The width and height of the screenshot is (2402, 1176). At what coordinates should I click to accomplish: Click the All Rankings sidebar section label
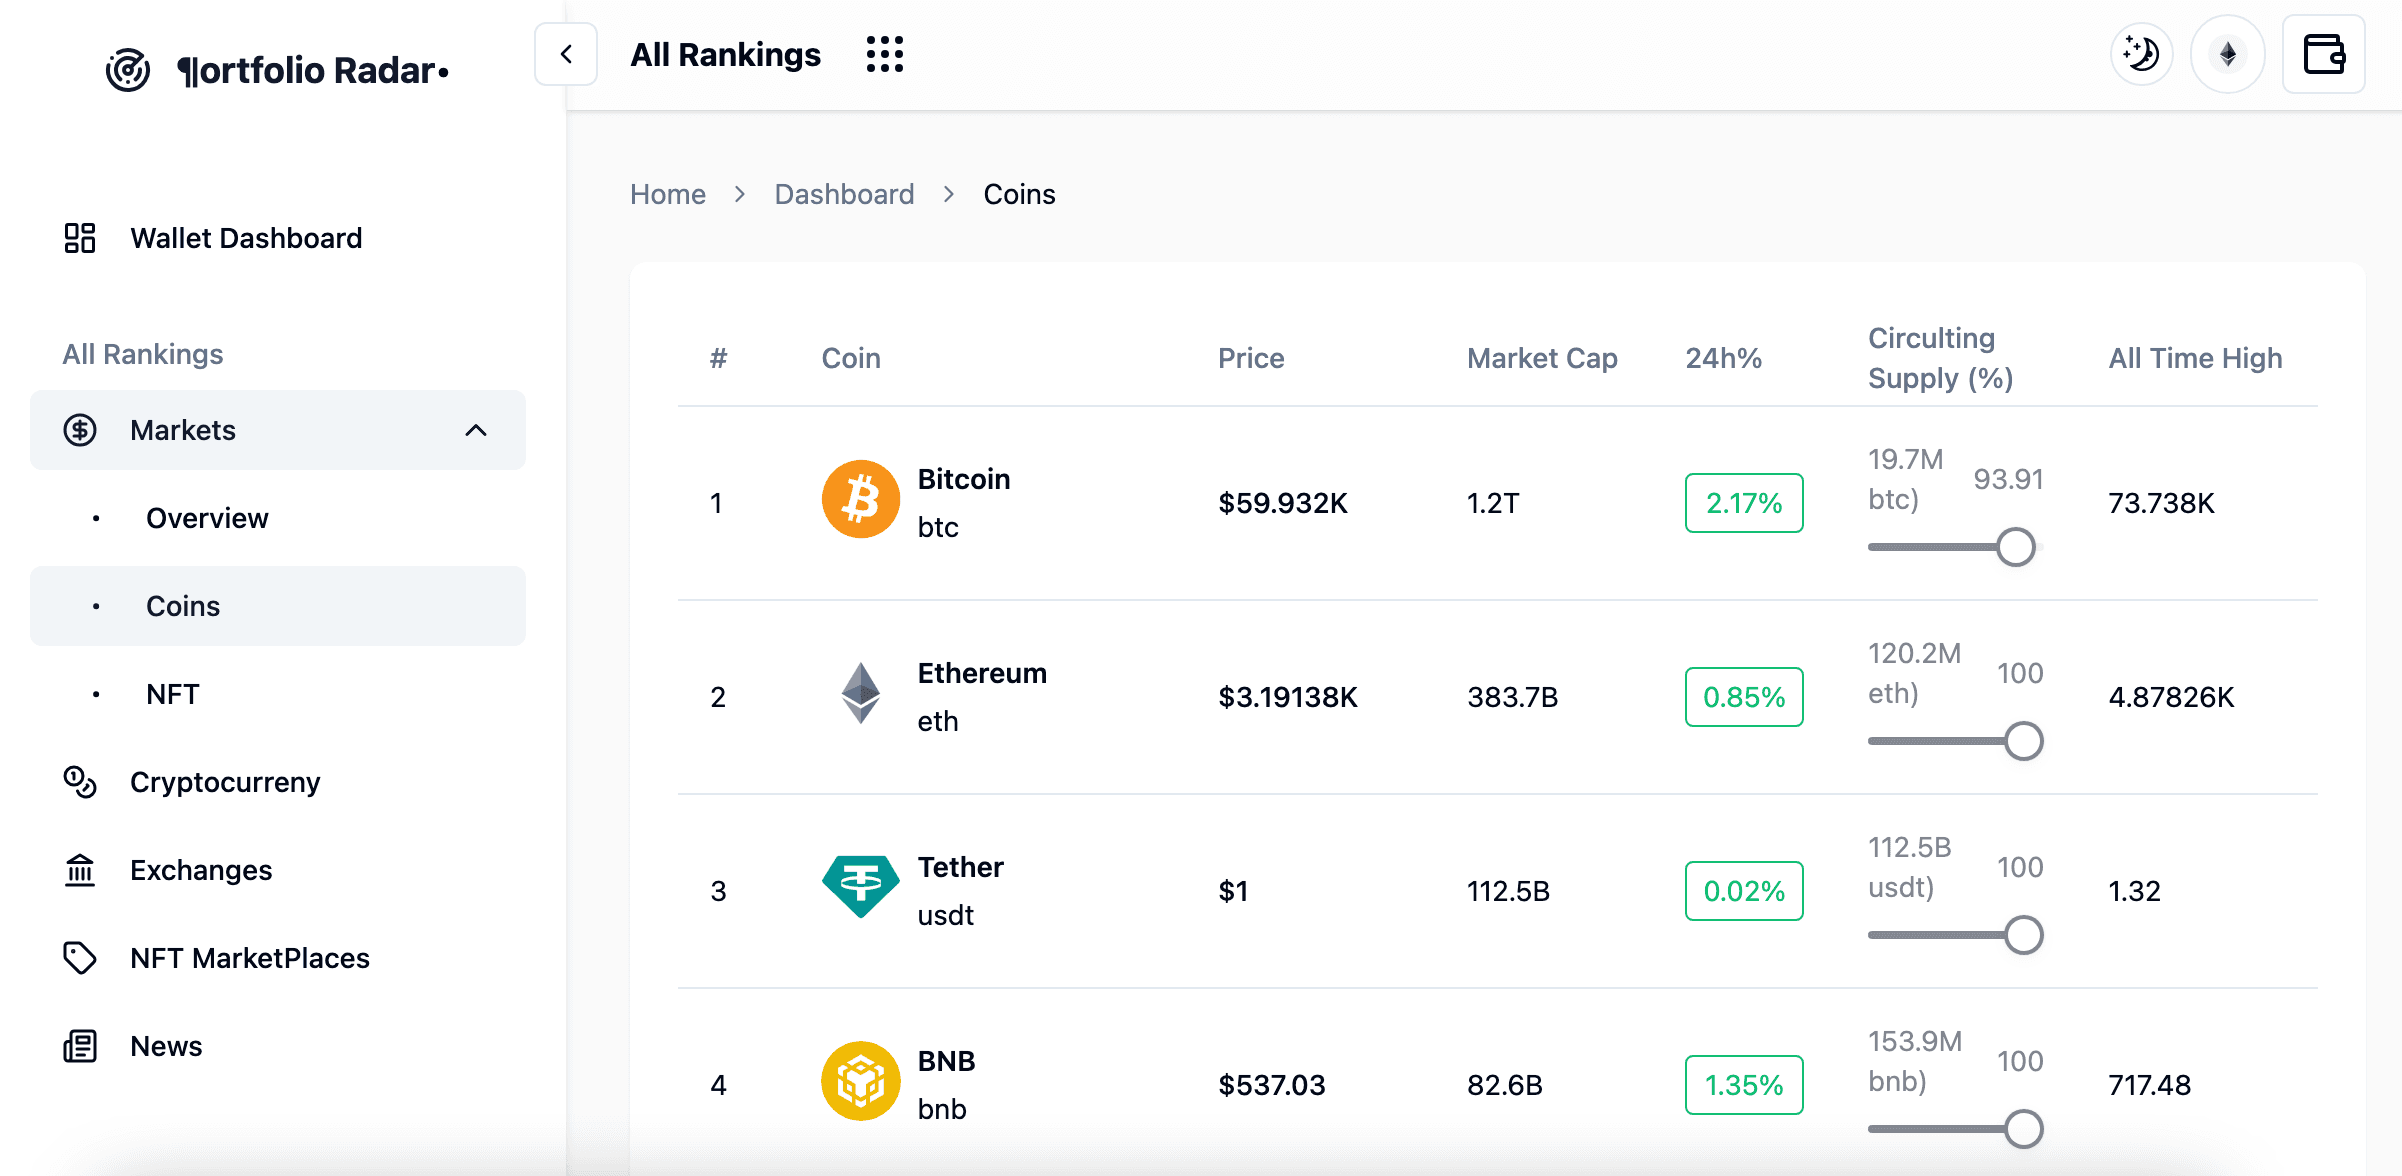[x=143, y=354]
